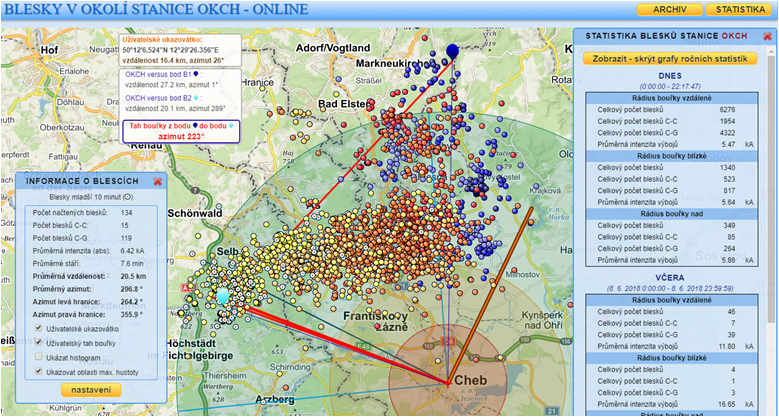Image resolution: width=779 pixels, height=417 pixels.
Task: Click Počet blesků C-G value 119
Action: pos(127,238)
